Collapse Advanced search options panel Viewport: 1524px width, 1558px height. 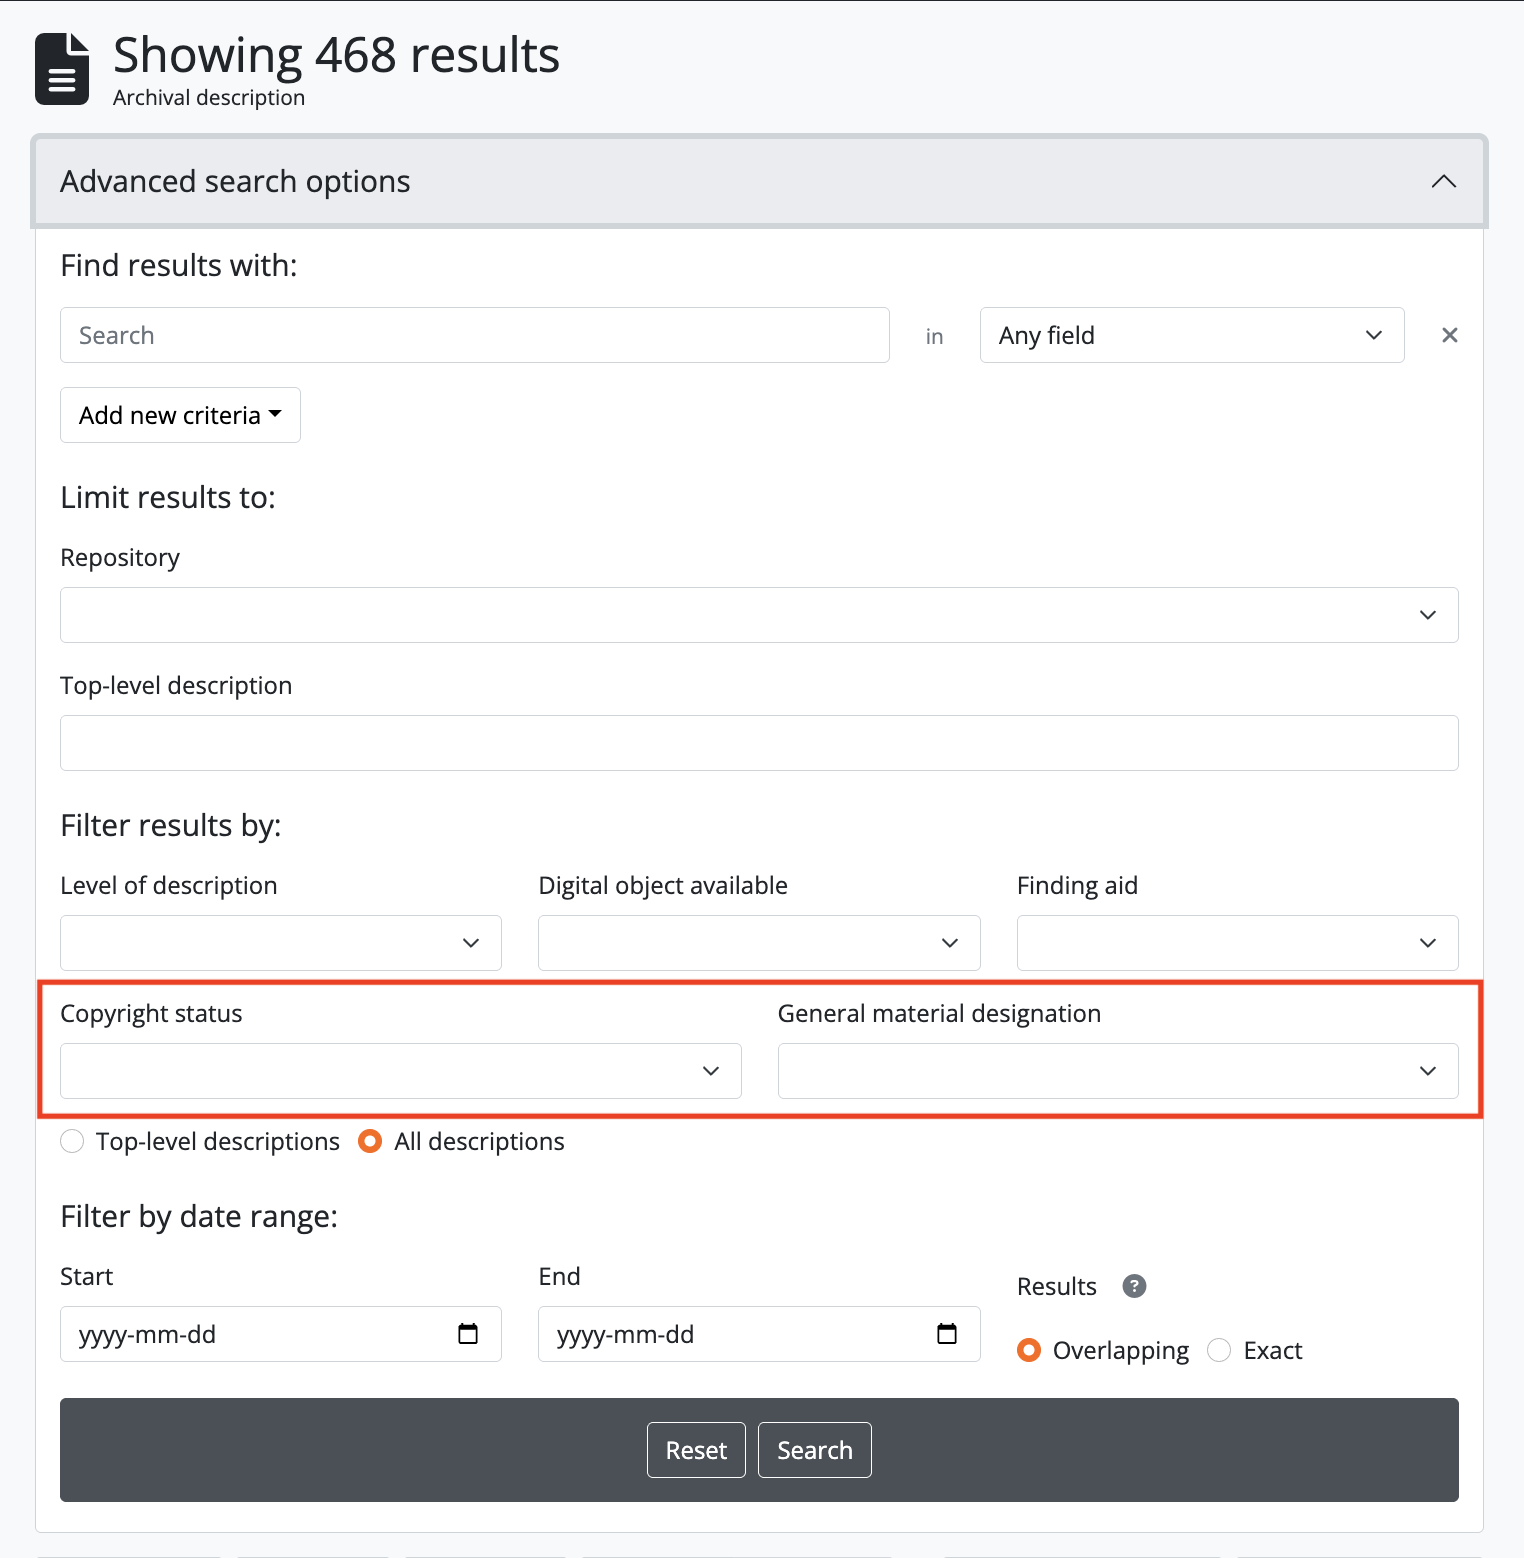(1443, 181)
